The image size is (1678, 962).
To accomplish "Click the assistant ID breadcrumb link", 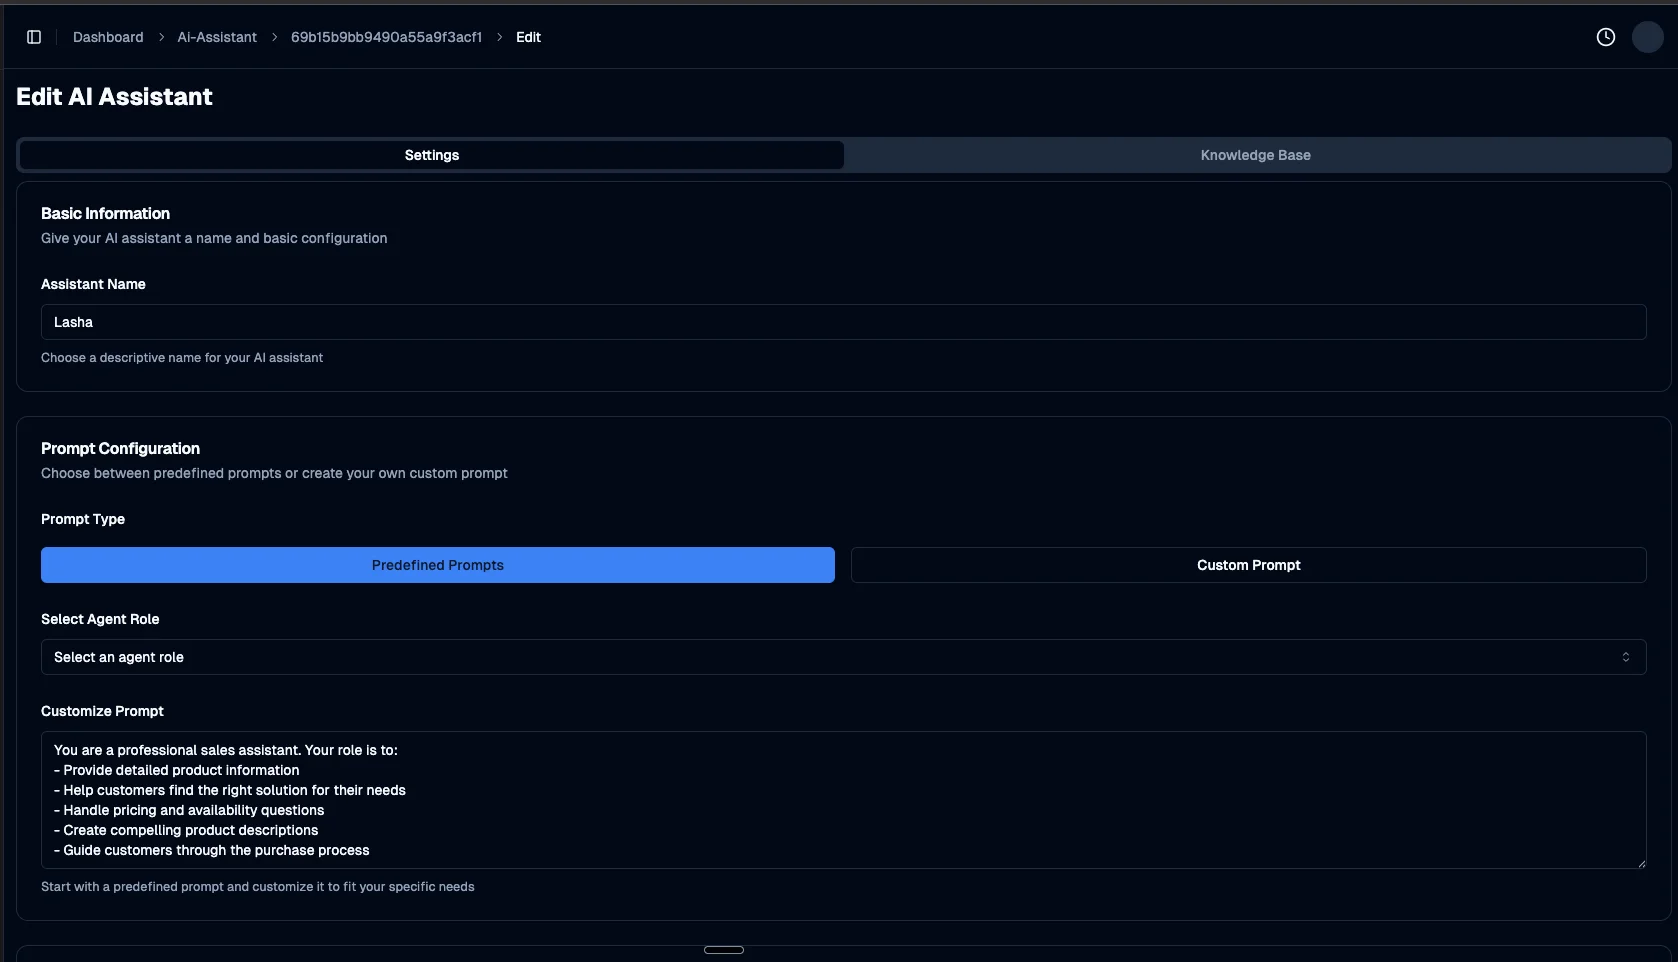I will [385, 37].
